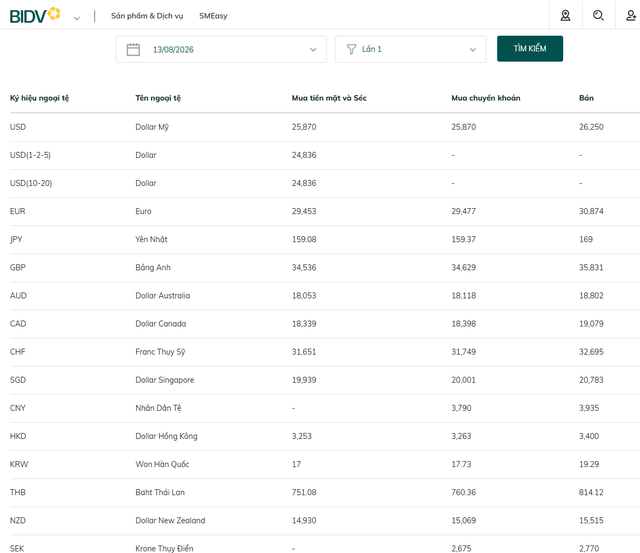Click the Won Hàn Quốc name
The height and width of the screenshot is (553, 640).
(162, 464)
